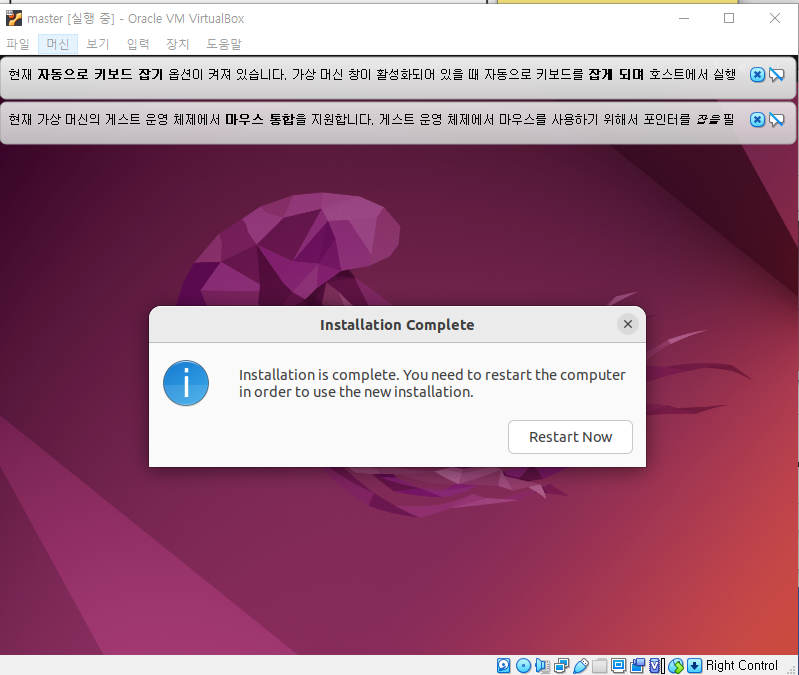Click the blue info icon in dialog
Viewport: 799px width, 675px height.
(x=186, y=383)
